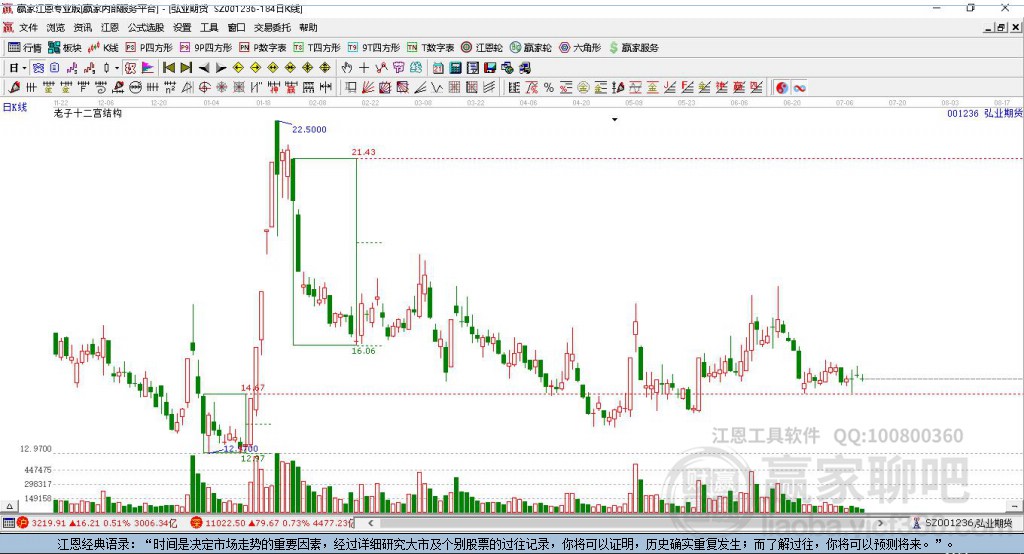Click the status bar grid icon
1024x554 pixels.
[x=8, y=523]
